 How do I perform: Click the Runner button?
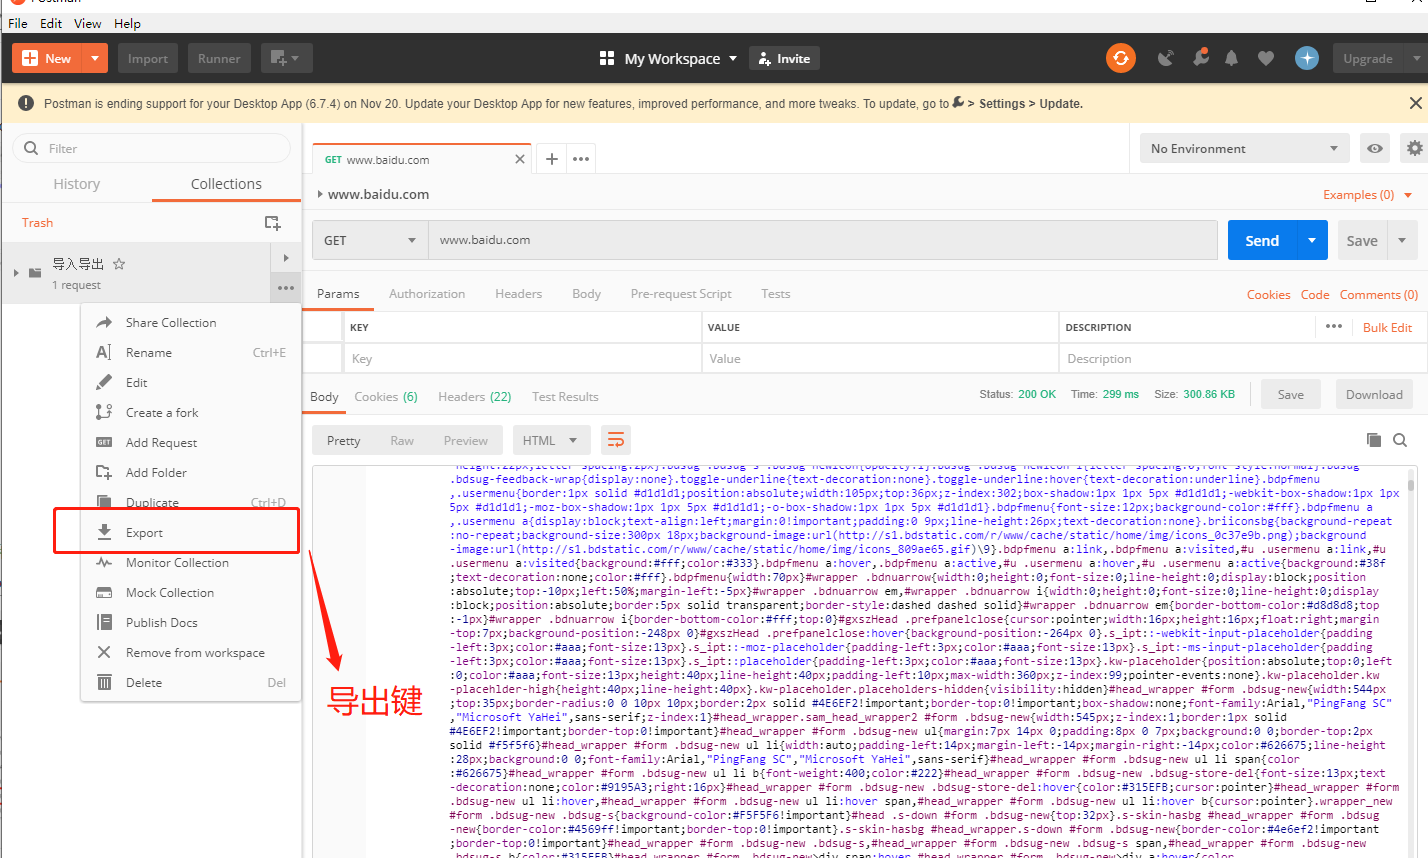point(219,58)
